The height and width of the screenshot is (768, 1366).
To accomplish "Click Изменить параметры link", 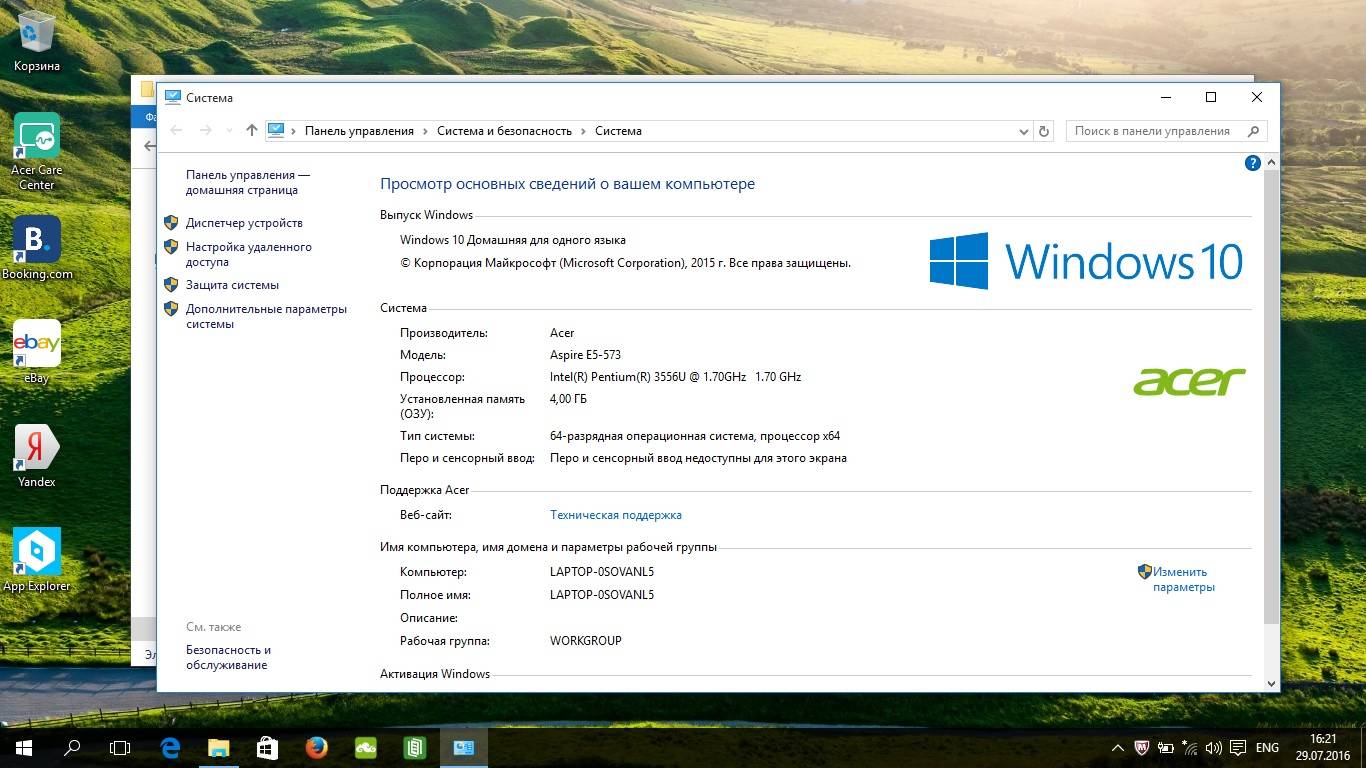I will pyautogui.click(x=1184, y=579).
